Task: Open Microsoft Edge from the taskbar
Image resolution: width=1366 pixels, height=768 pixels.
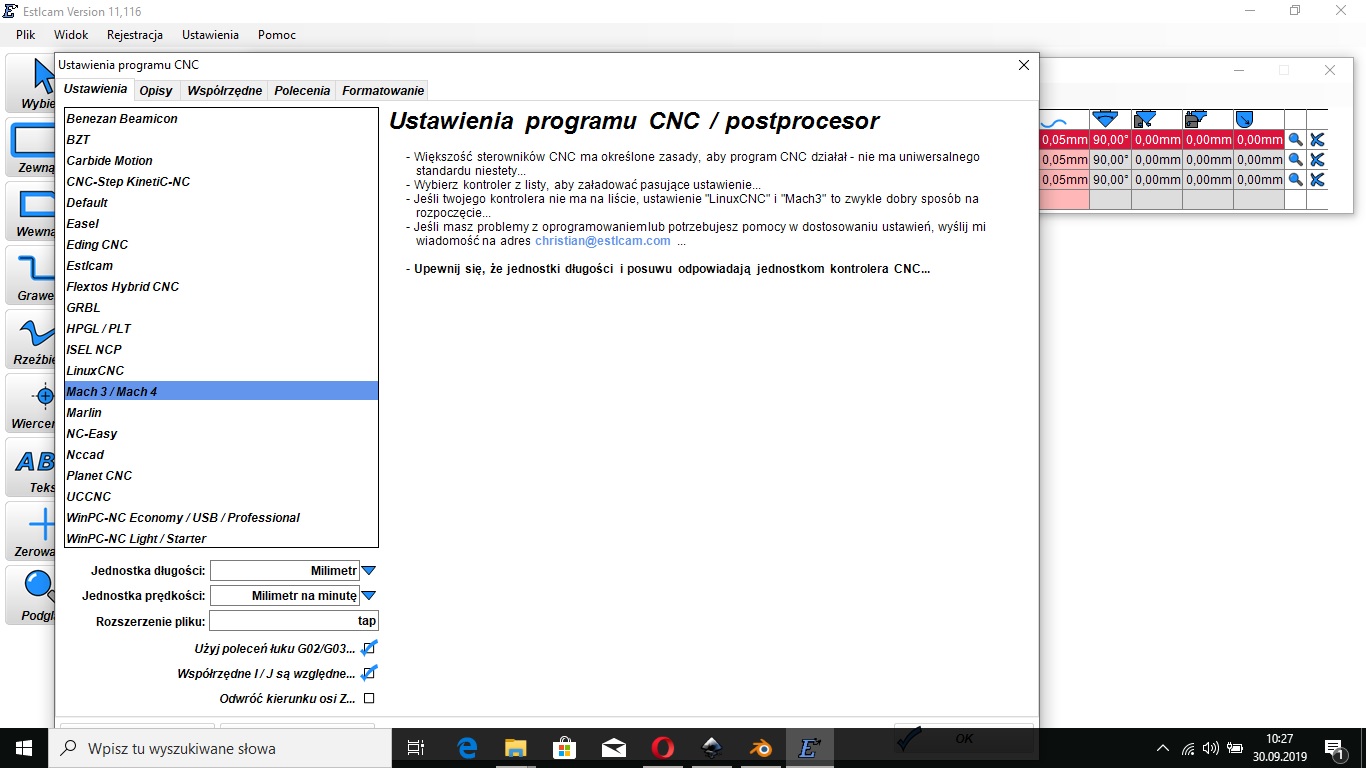Action: pos(467,747)
